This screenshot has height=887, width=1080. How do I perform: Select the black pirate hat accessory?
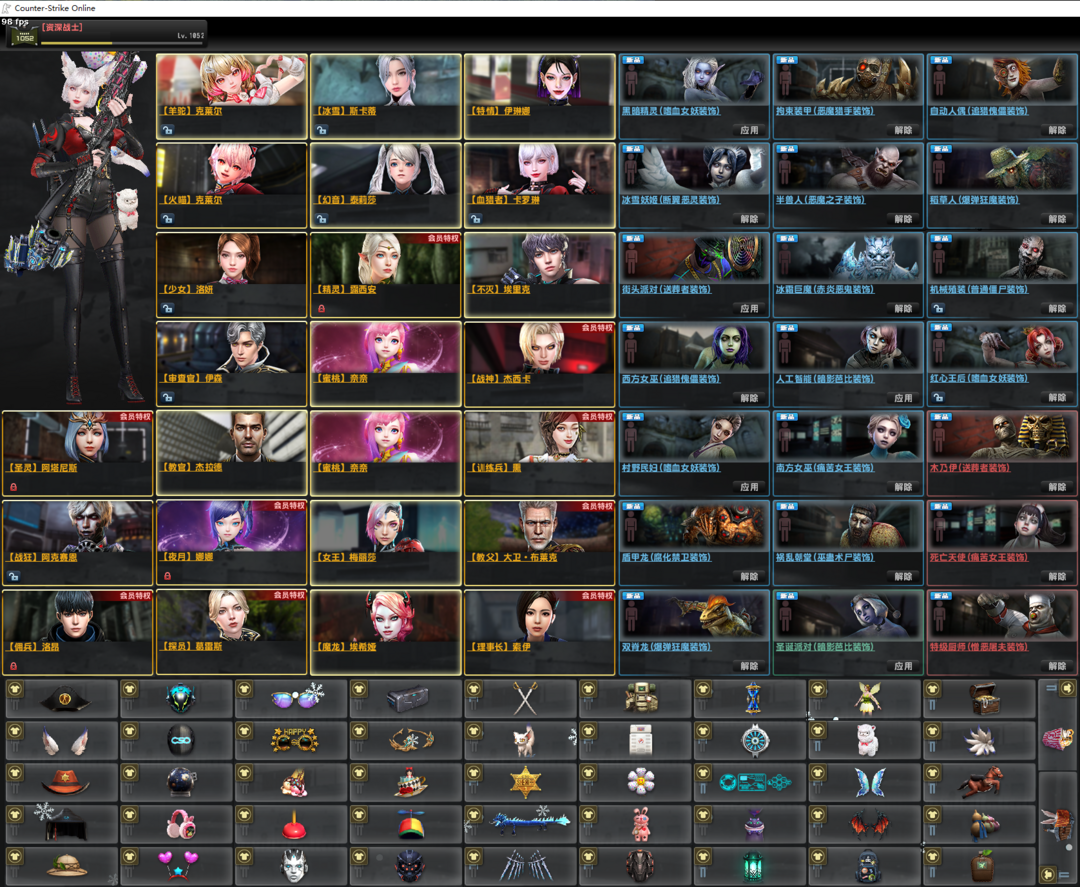(x=65, y=699)
